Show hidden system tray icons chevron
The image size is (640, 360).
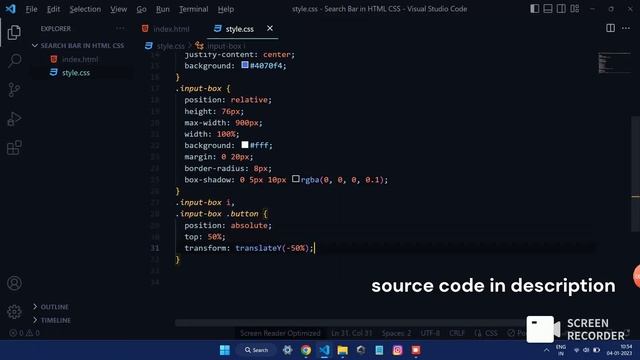[547, 350]
